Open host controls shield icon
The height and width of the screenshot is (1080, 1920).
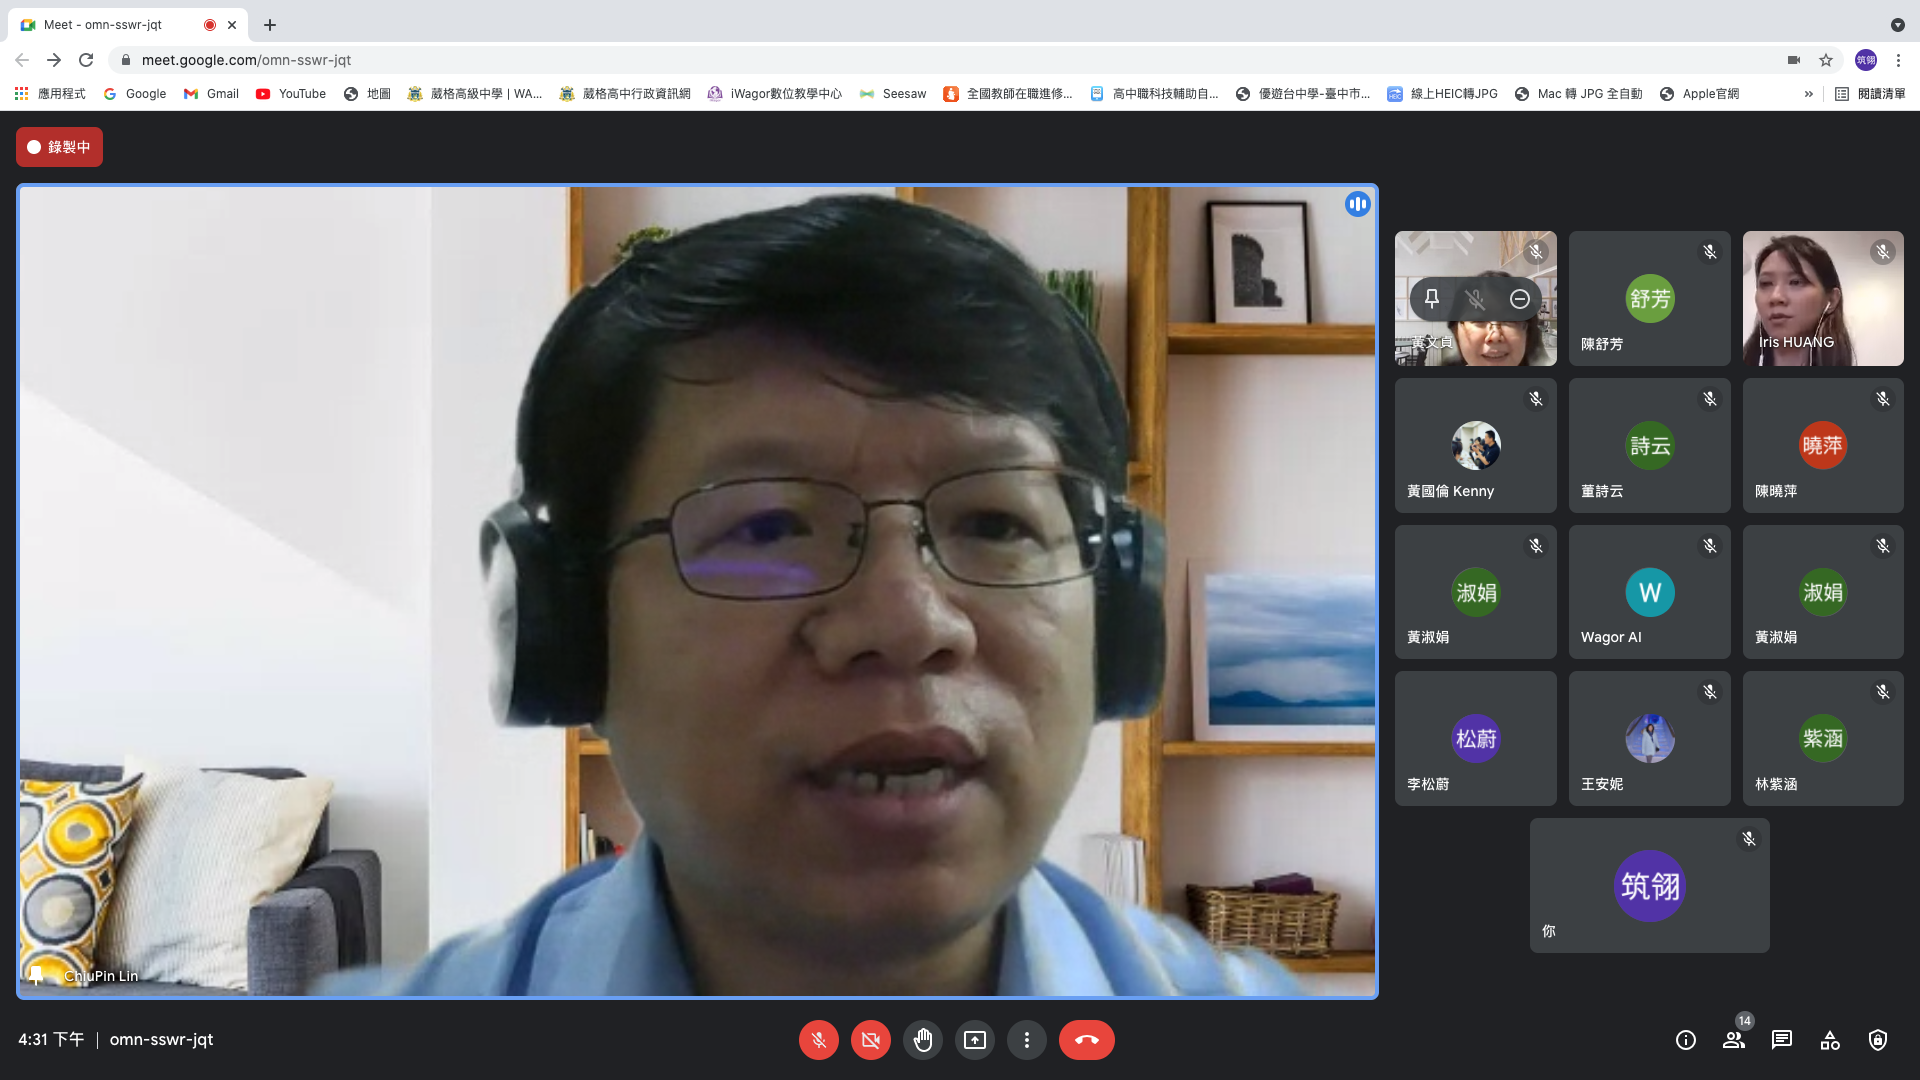1878,1040
